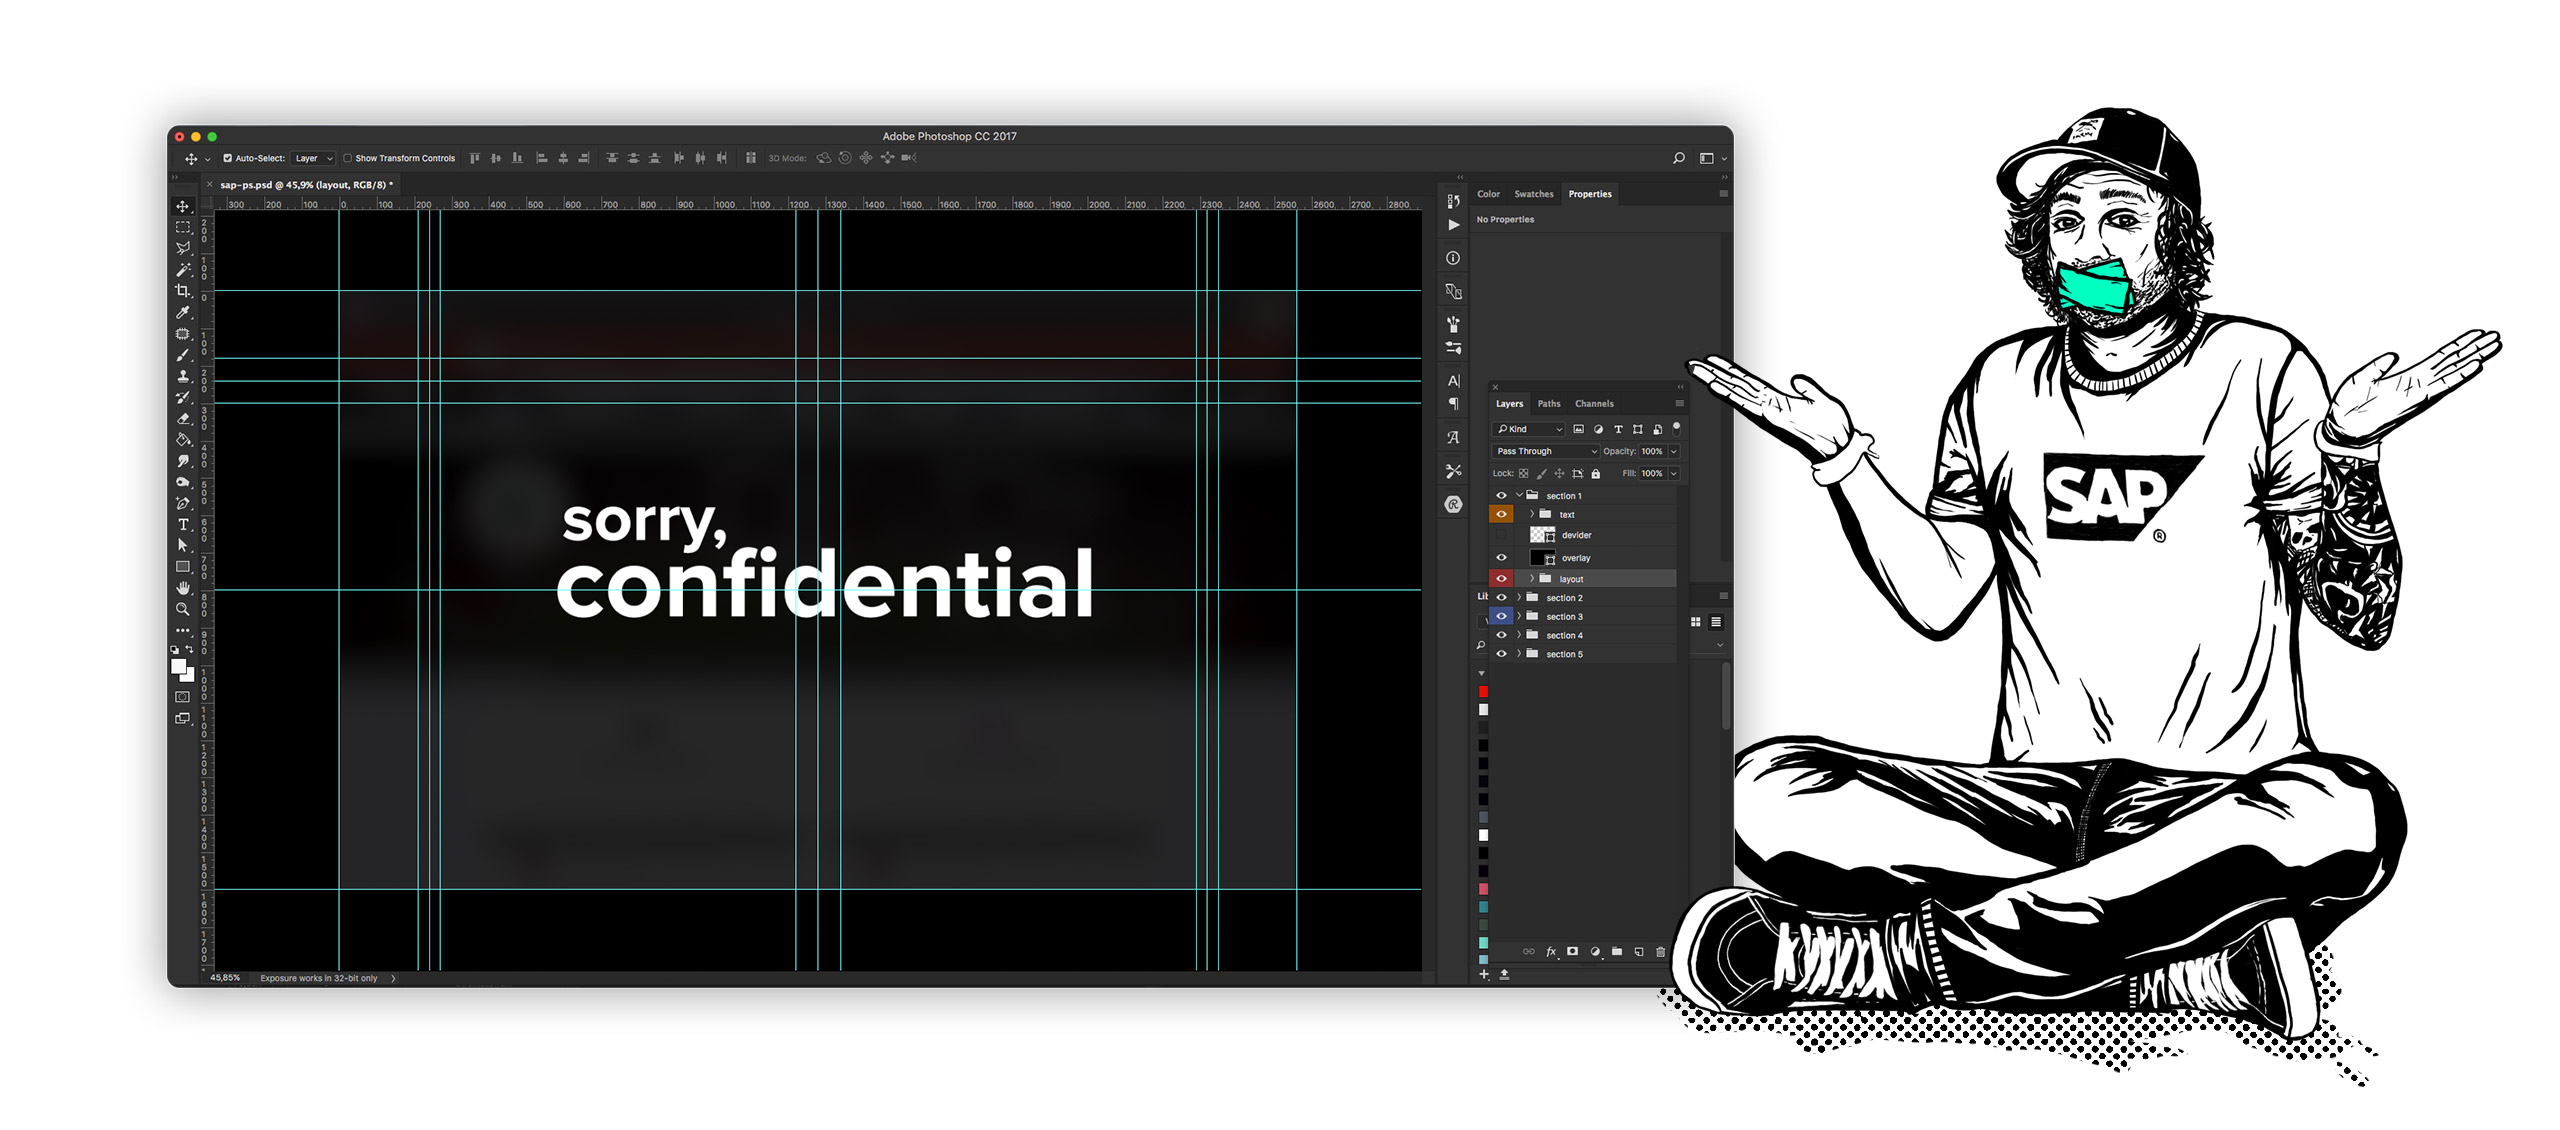Select the Pen tool
This screenshot has height=1130, width=2560.
click(183, 503)
